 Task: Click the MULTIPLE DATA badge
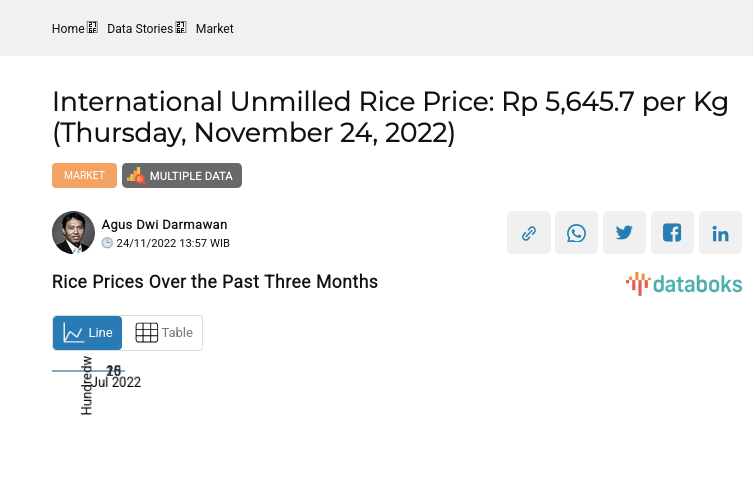click(x=182, y=176)
